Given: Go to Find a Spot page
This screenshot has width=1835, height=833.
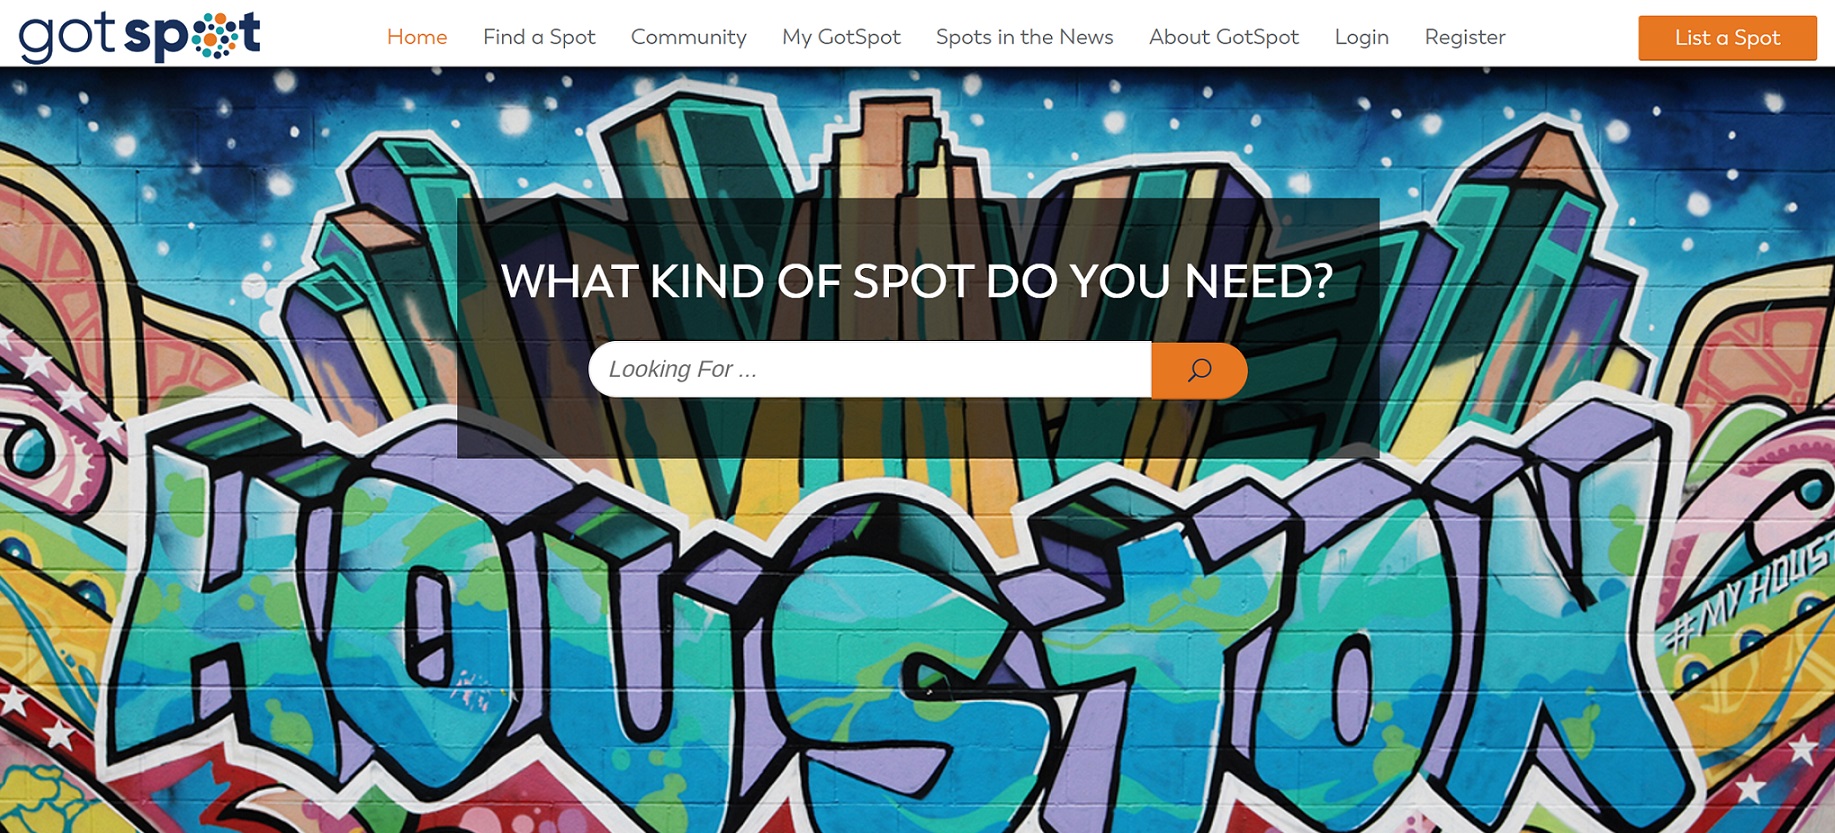Looking at the screenshot, I should [x=539, y=37].
